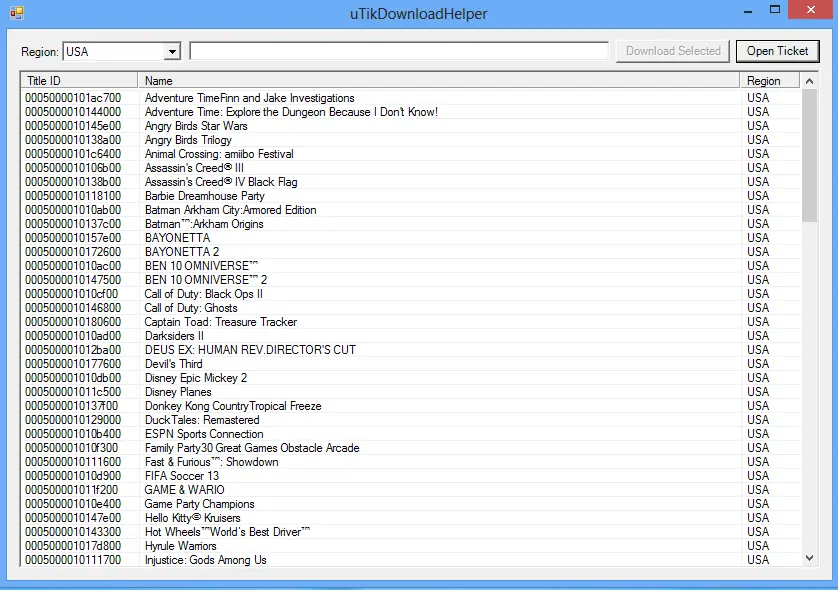838x590 pixels.
Task: Select the Darksiders II row
Action: point(410,336)
